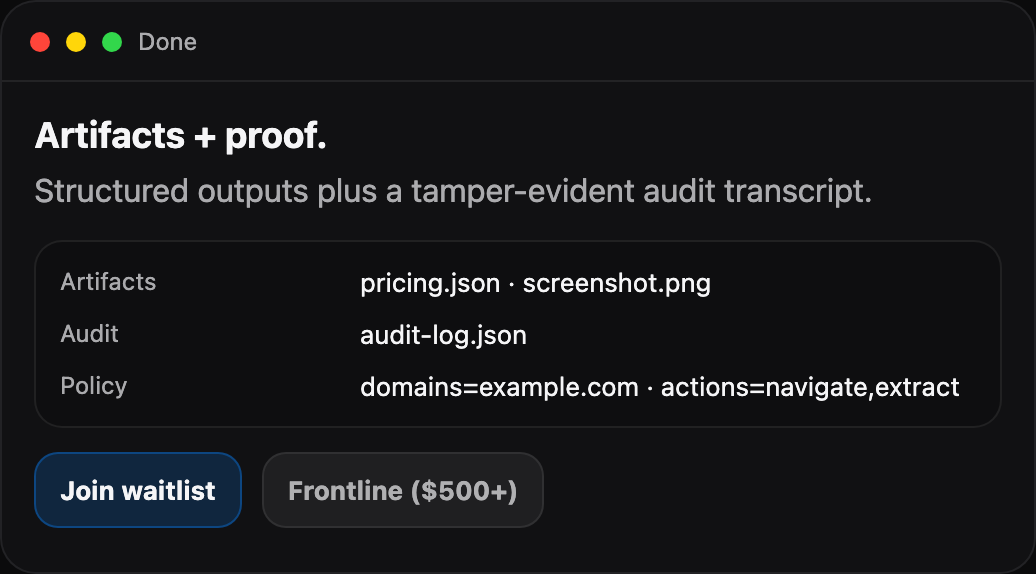This screenshot has height=574, width=1036.
Task: Click the actions=navigate,extract policy value
Action: pos(810,387)
